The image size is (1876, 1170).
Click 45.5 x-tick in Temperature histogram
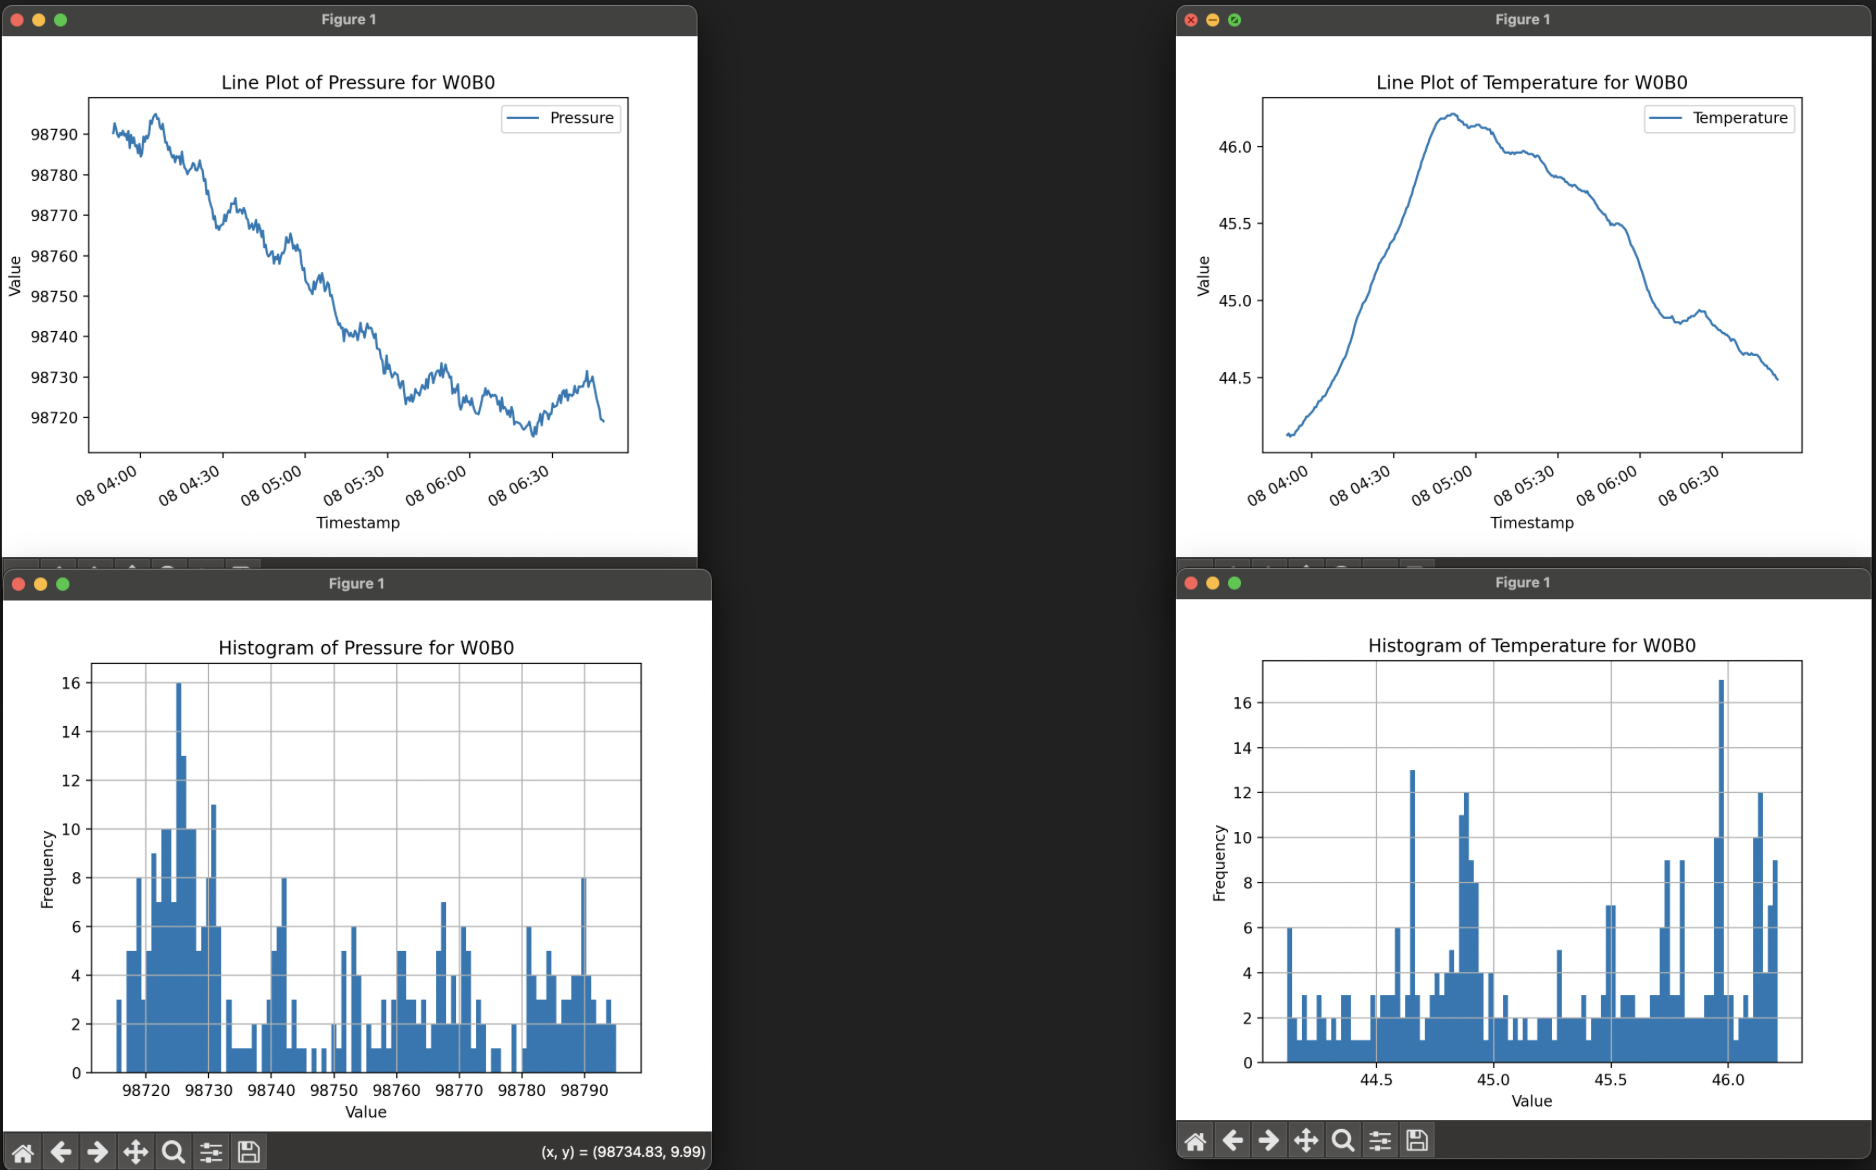[x=1610, y=1080]
